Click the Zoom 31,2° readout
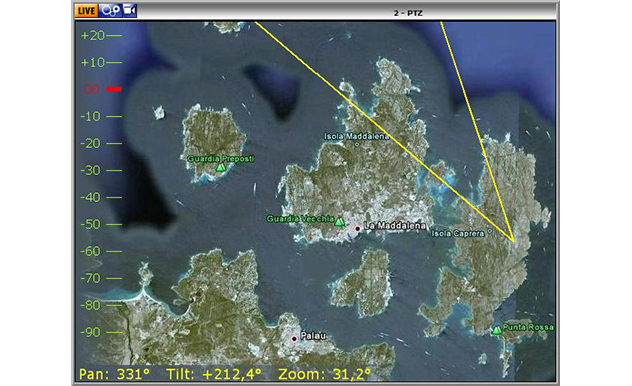Viewport: 632px width, 386px height. tap(324, 374)
